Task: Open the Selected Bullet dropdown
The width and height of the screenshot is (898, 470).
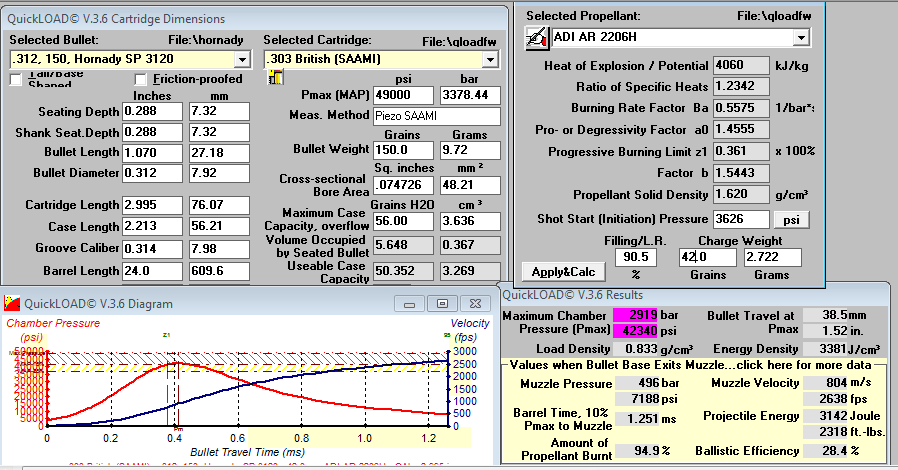Action: (242, 60)
